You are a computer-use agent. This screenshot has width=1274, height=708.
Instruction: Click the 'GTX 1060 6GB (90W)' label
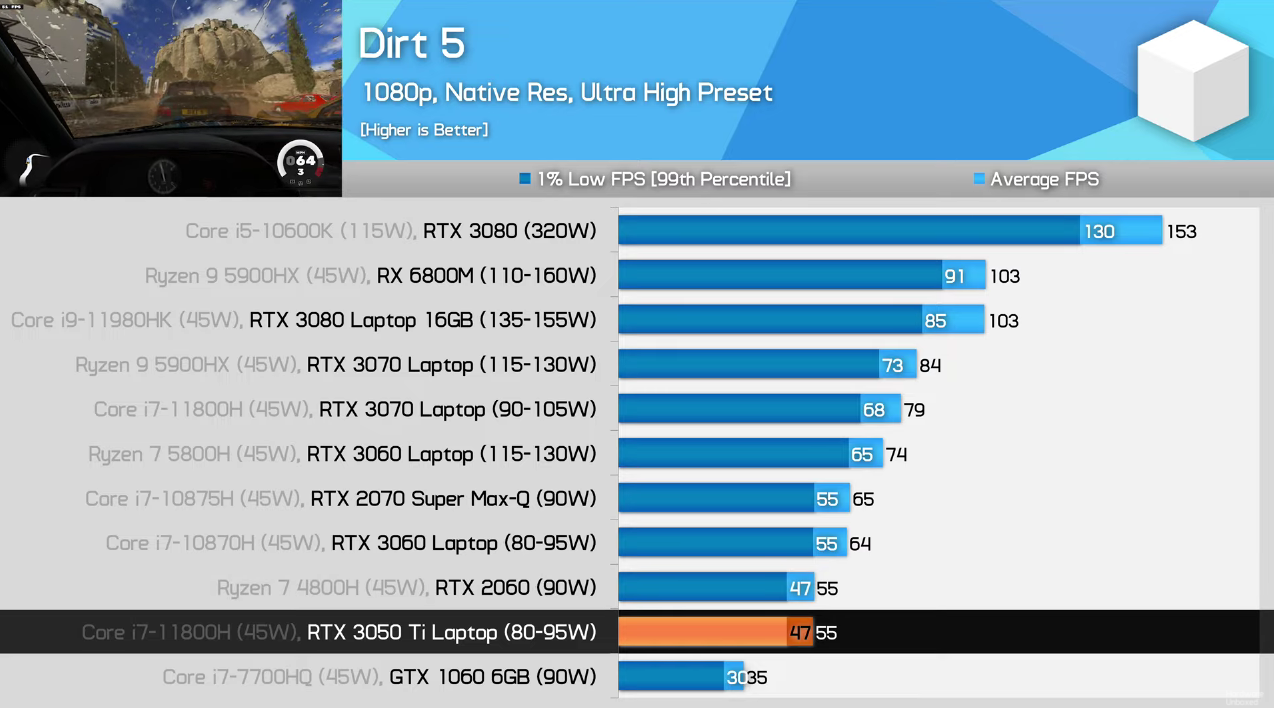[493, 677]
